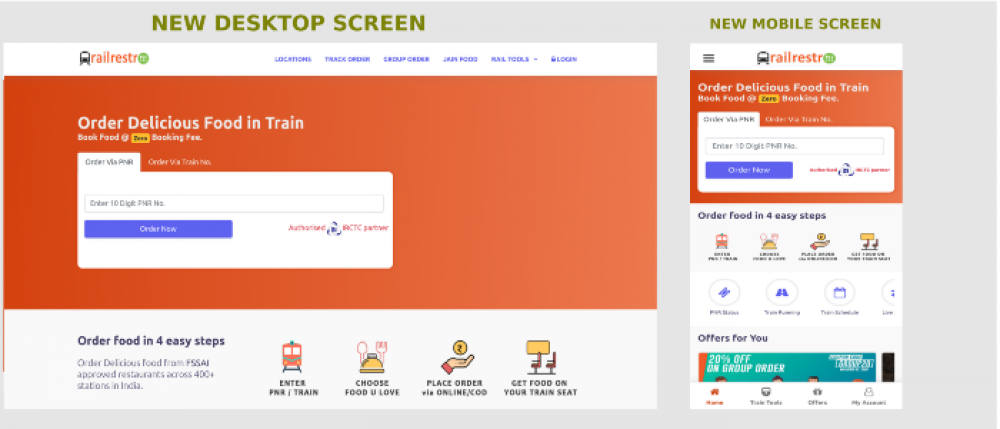Click the desktop Enter PNR / Train step icon
This screenshot has width=1000, height=429.
pyautogui.click(x=293, y=358)
